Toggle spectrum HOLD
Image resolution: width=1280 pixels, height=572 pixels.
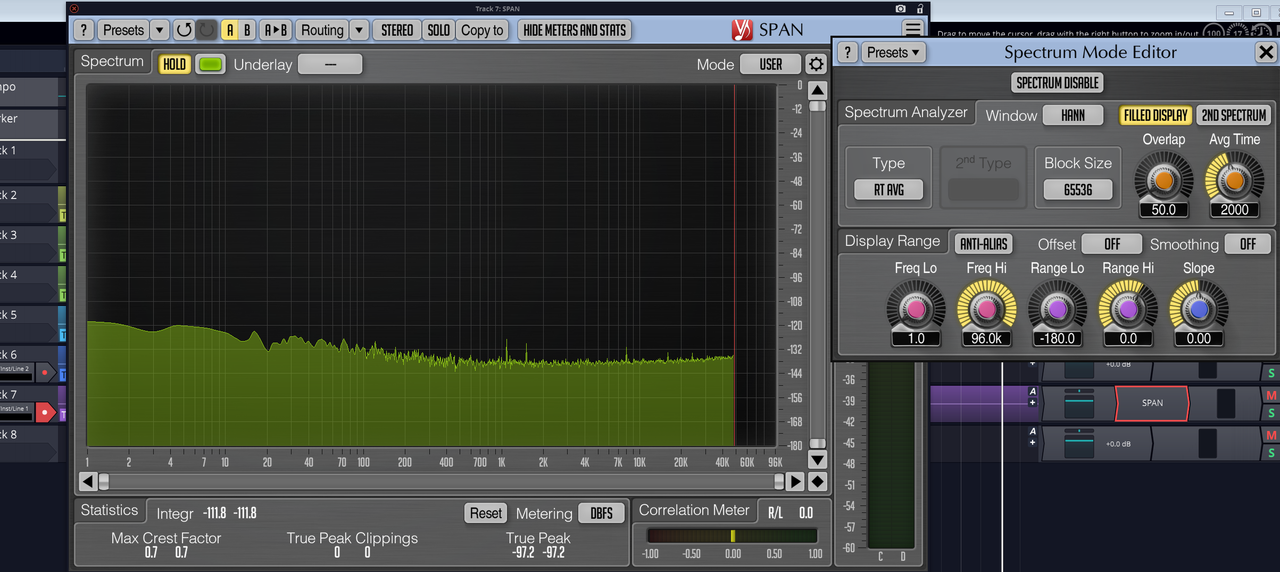(174, 64)
